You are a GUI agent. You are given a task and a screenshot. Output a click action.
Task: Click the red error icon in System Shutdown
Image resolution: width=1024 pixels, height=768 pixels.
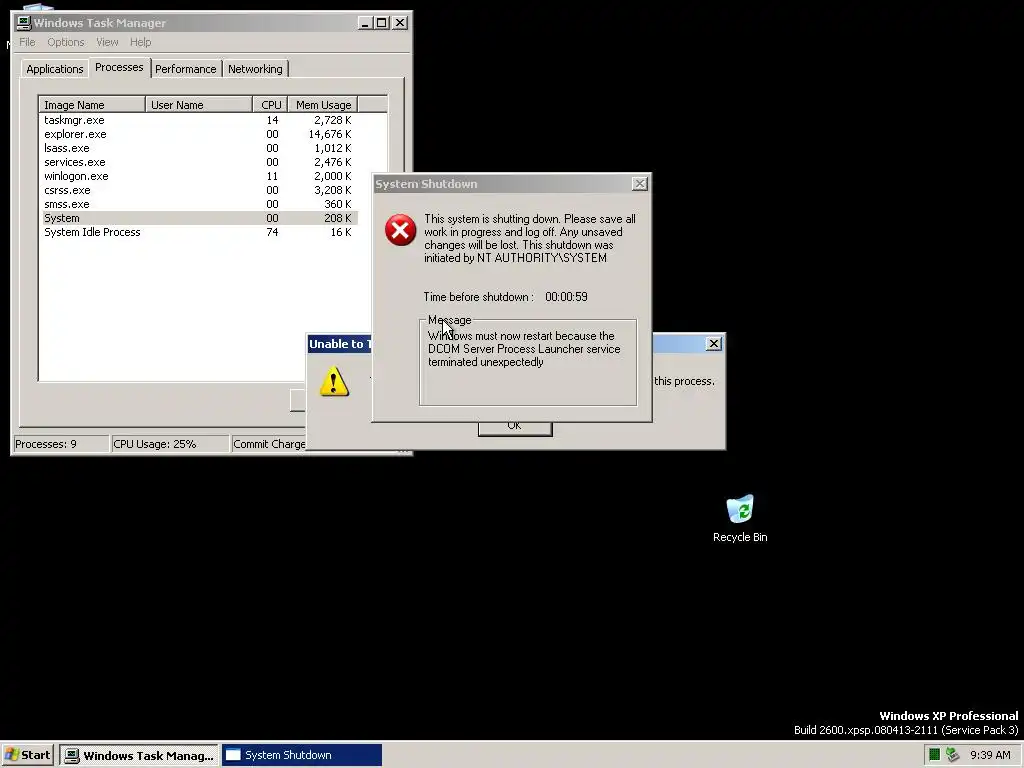click(400, 230)
